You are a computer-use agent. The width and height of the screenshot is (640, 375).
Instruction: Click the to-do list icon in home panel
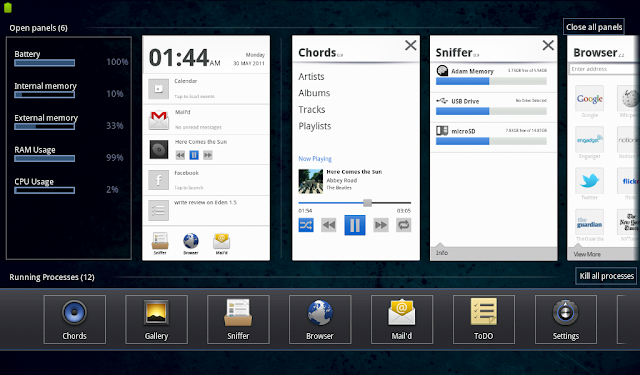point(158,210)
